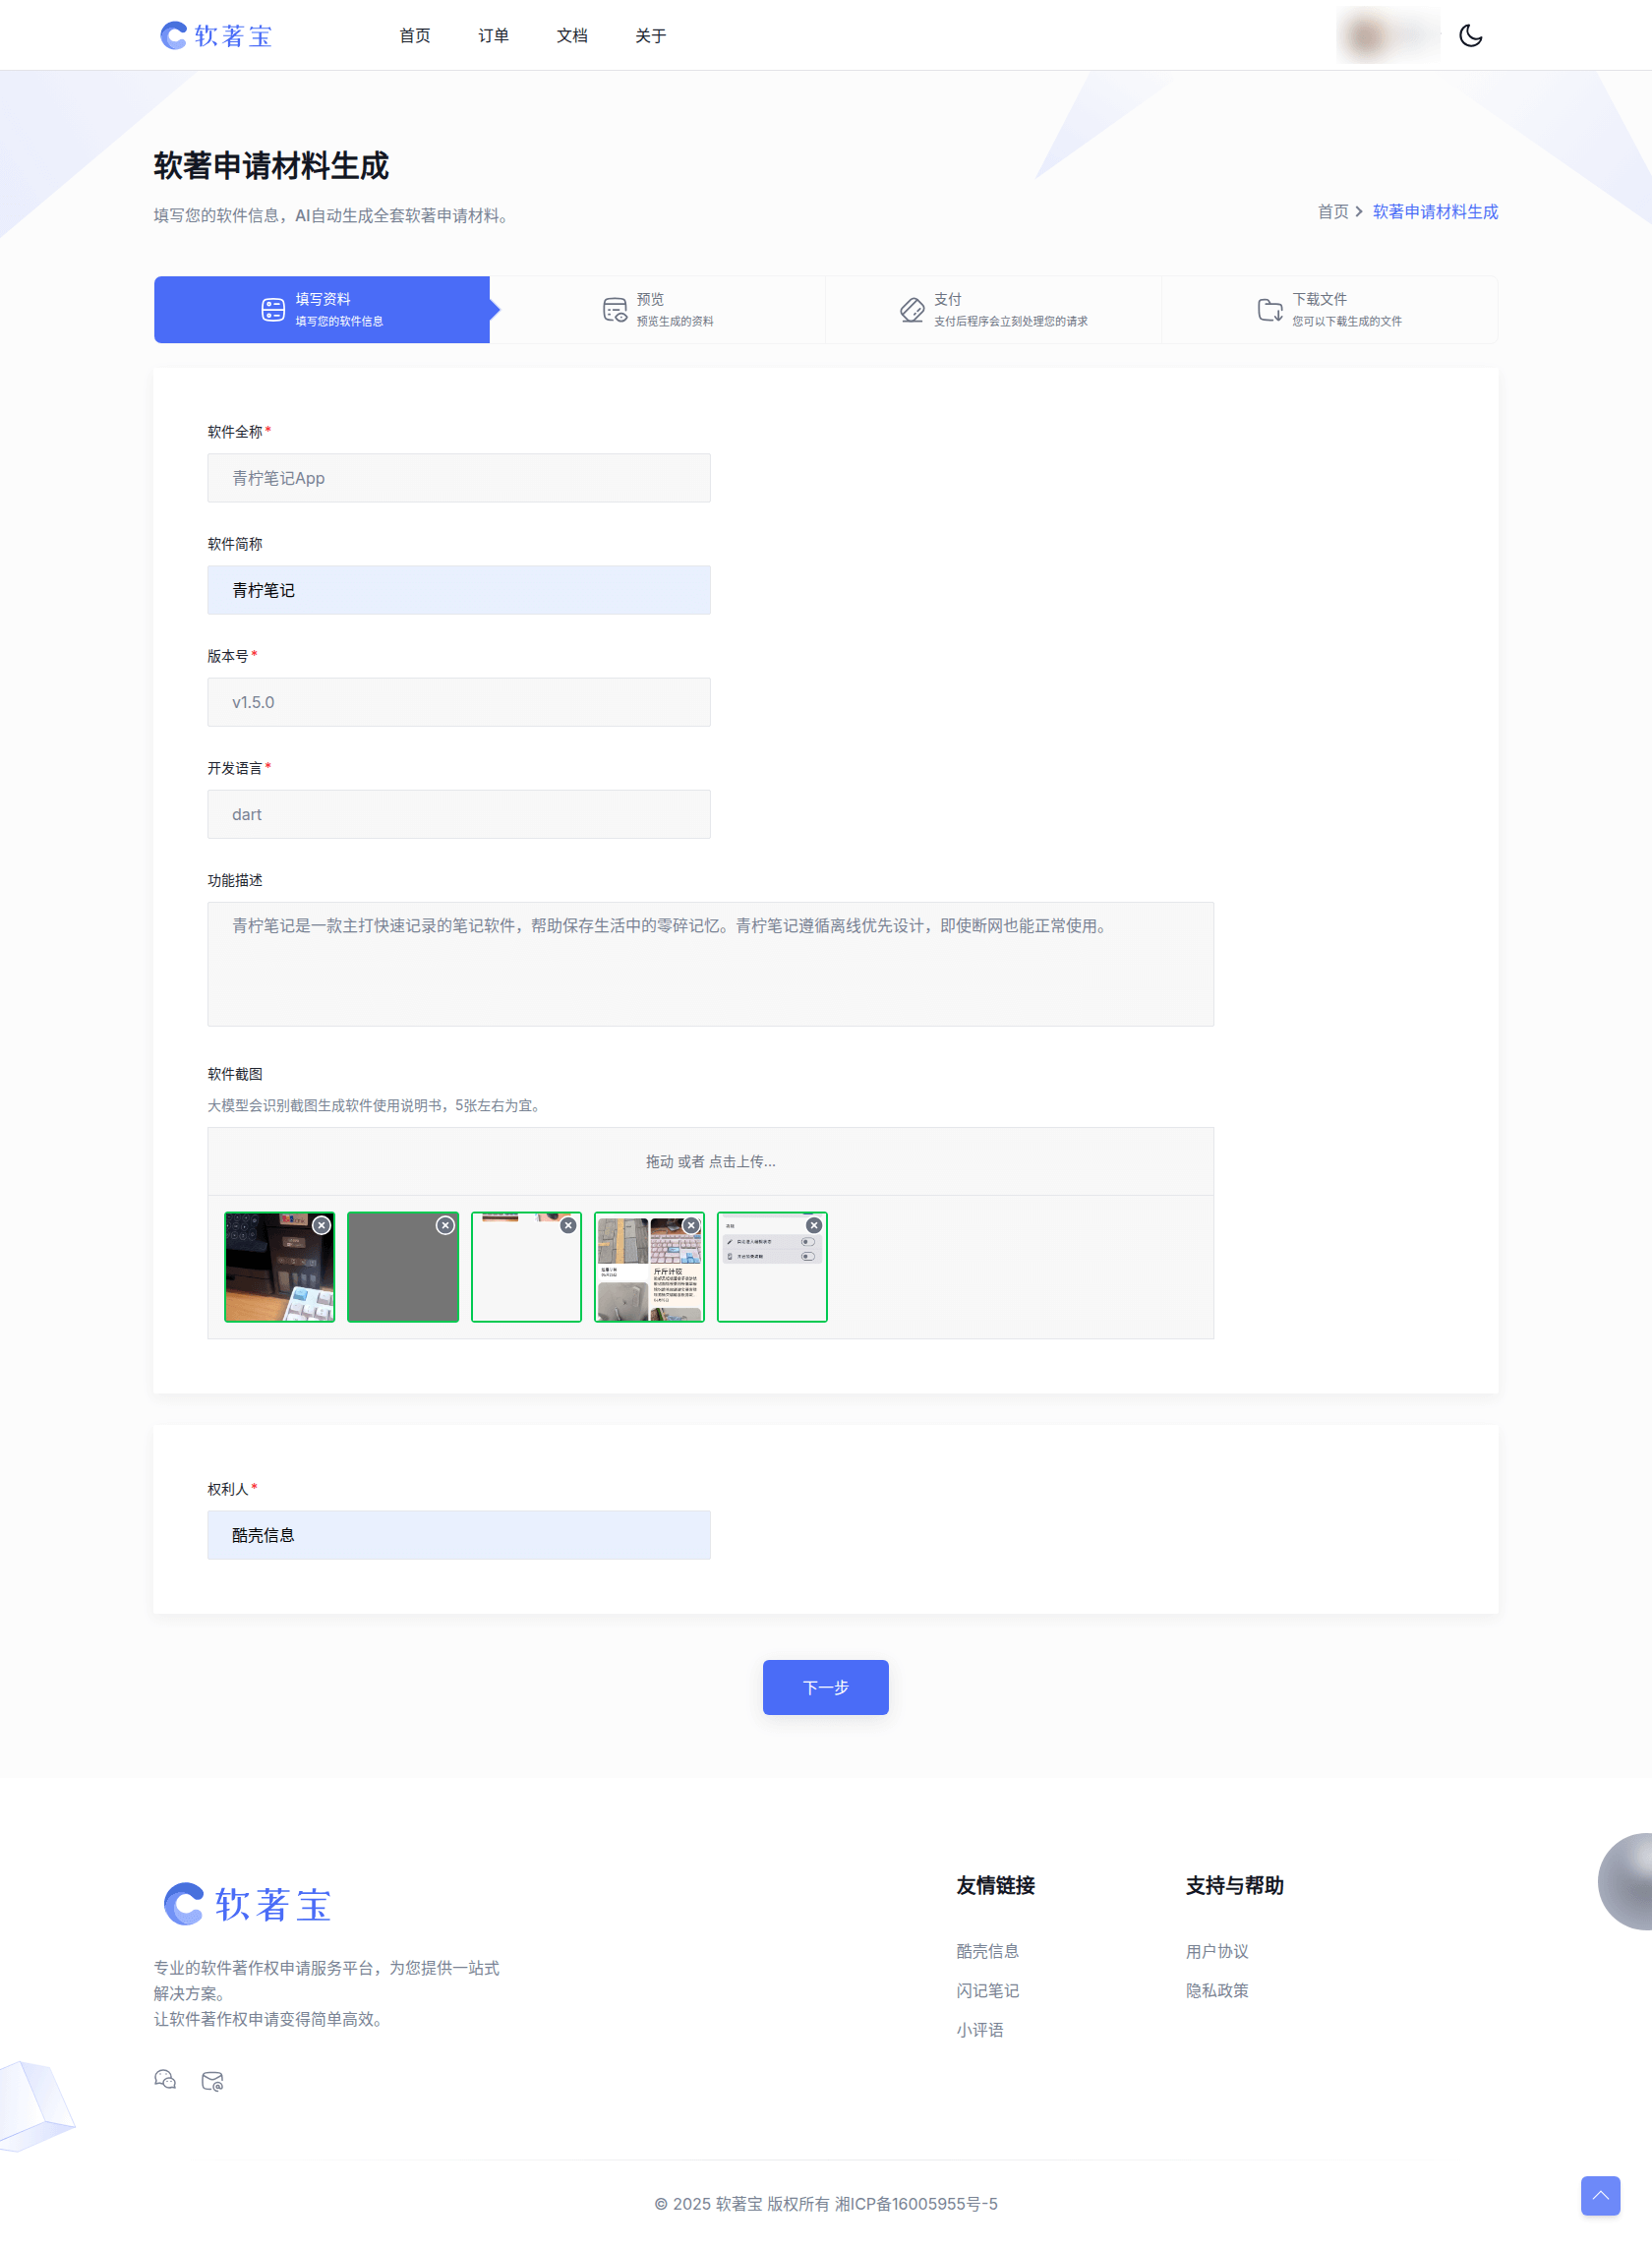
Task: Open the 用户协议 link
Action: (1217, 1951)
